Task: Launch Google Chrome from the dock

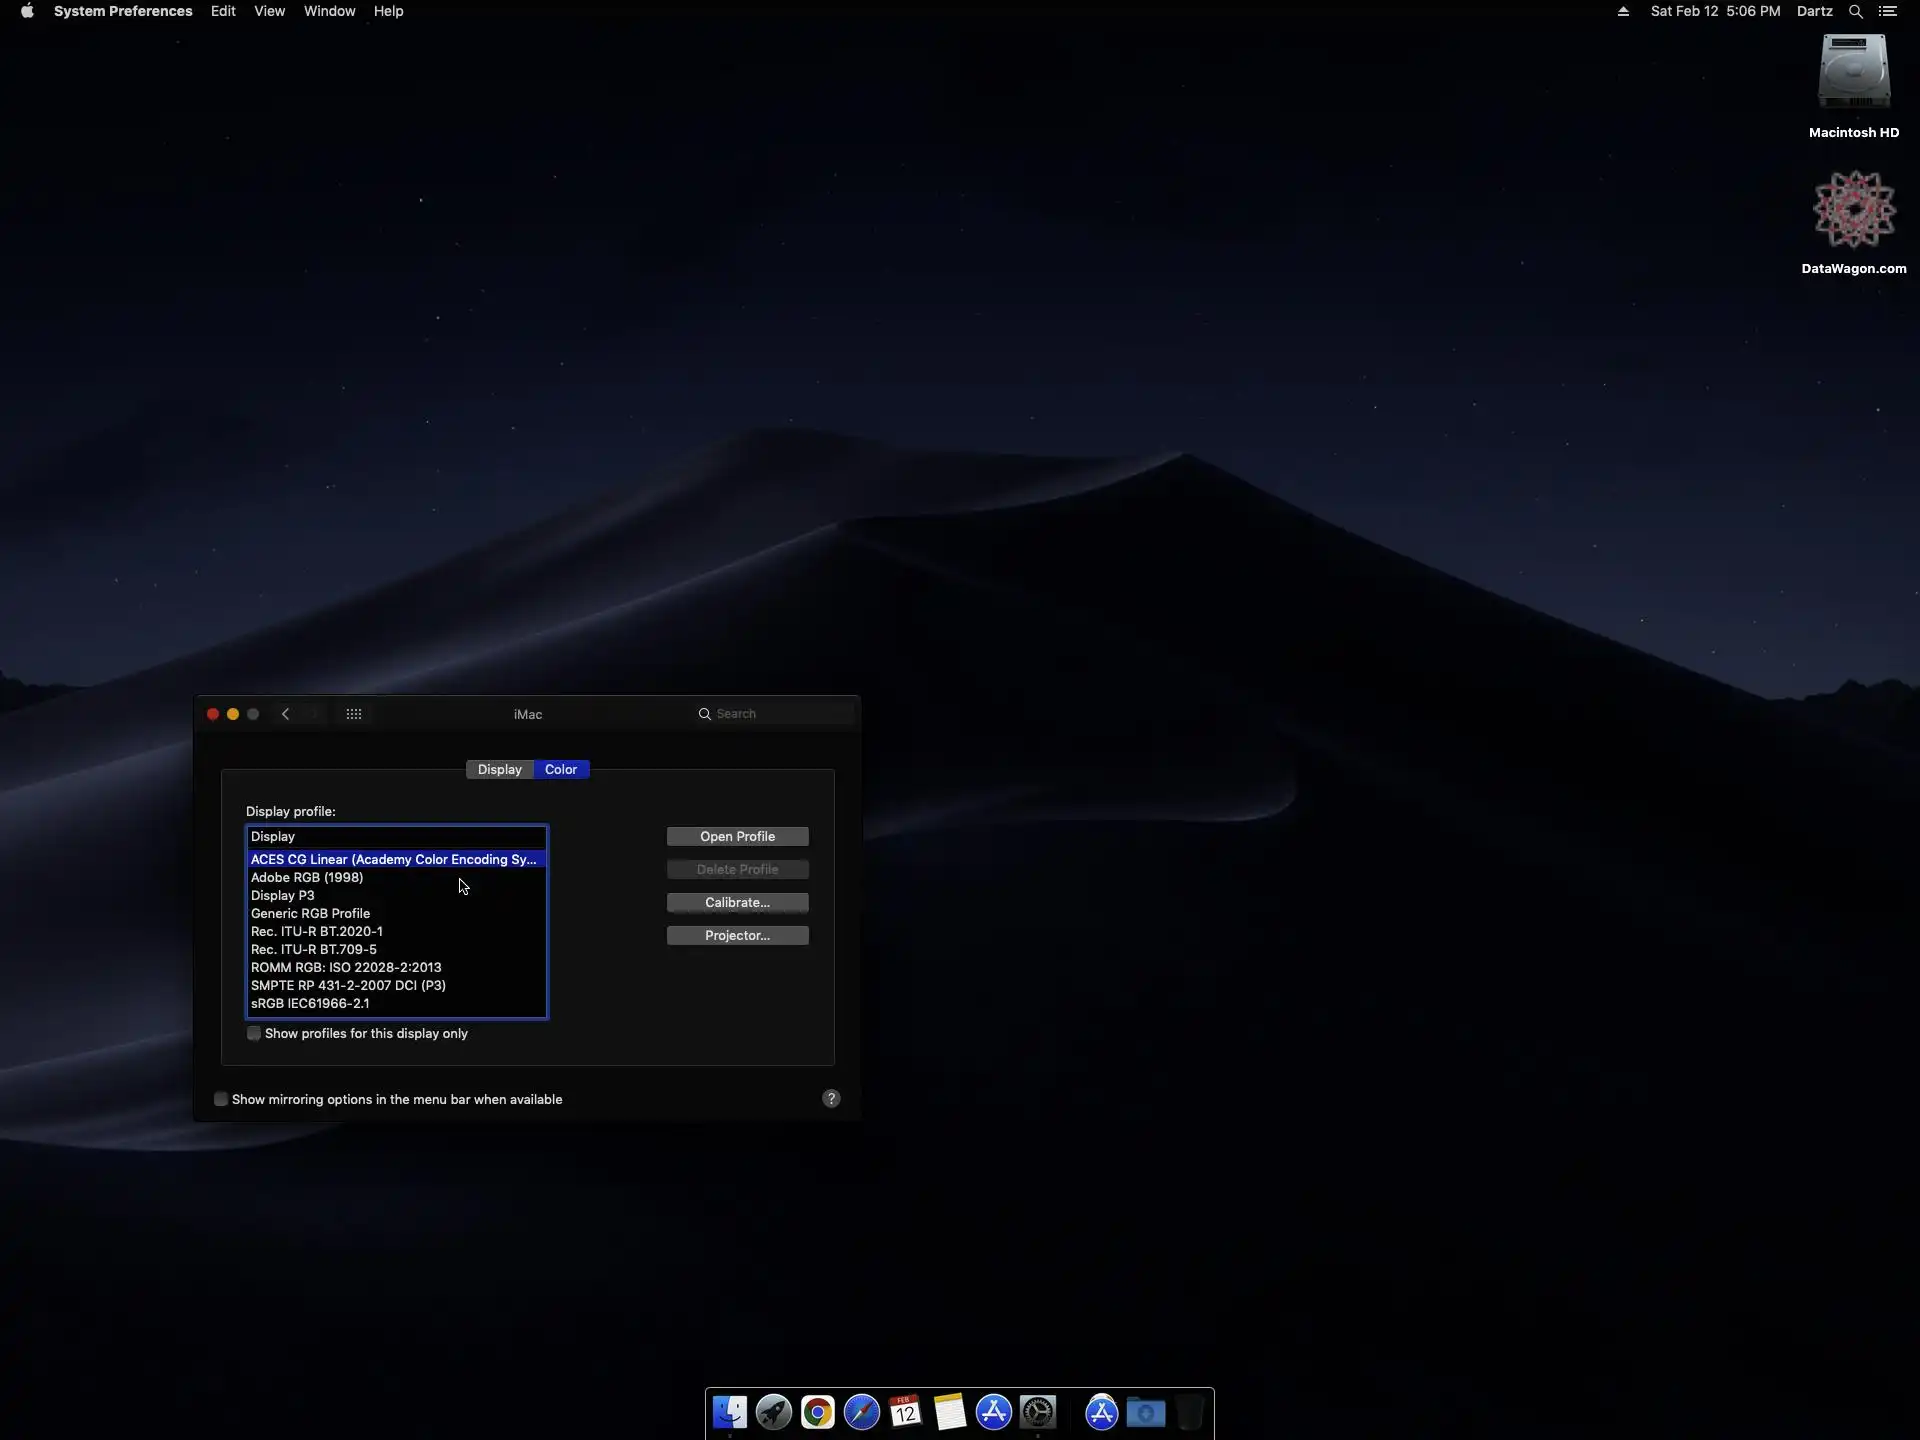Action: click(817, 1413)
